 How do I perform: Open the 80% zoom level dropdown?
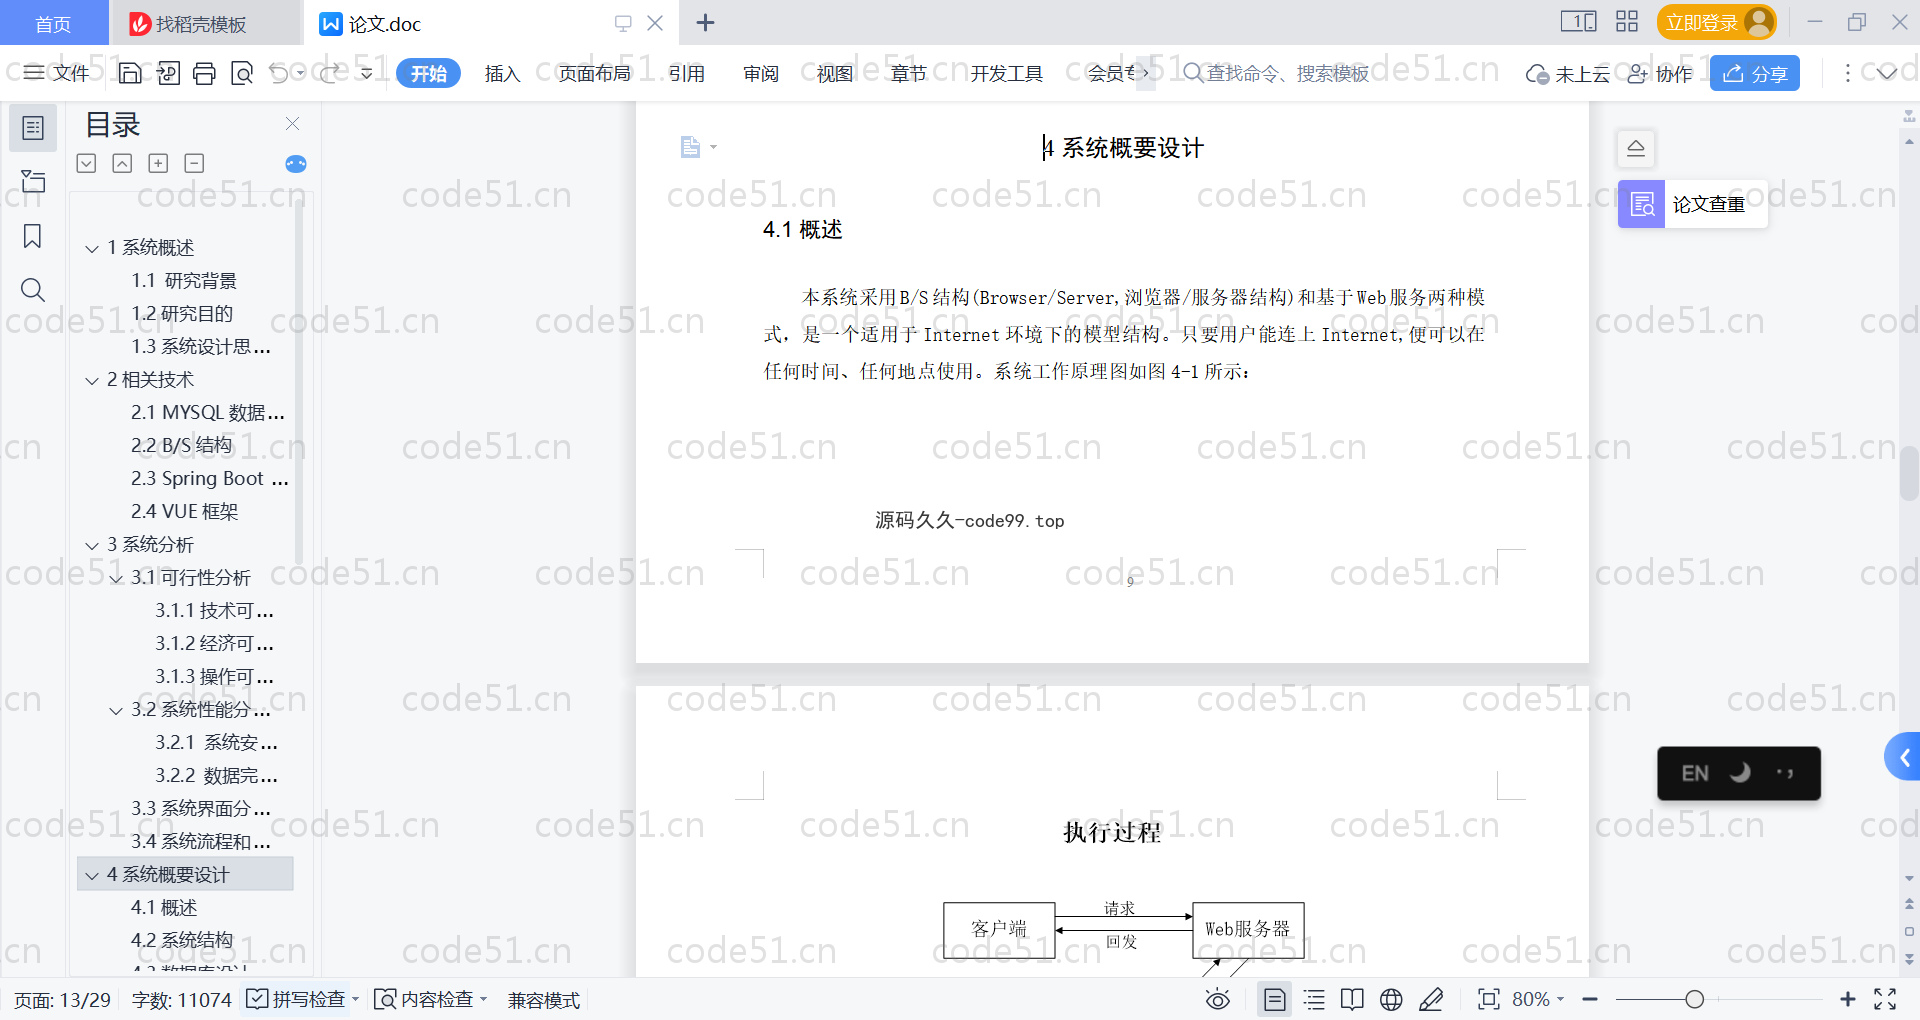click(1538, 999)
